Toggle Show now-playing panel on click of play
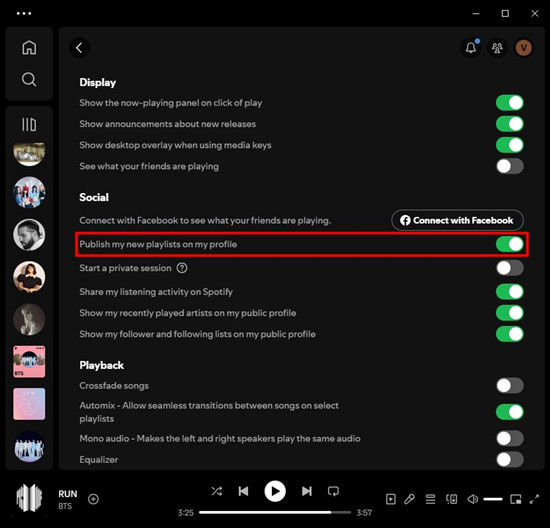Screen dimensions: 550x528 [x=510, y=103]
